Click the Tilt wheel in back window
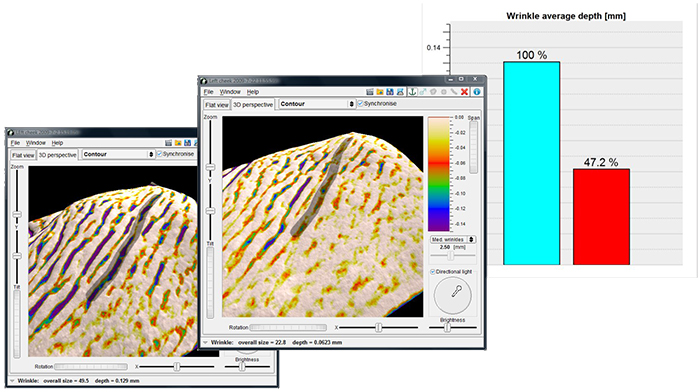 [17, 324]
